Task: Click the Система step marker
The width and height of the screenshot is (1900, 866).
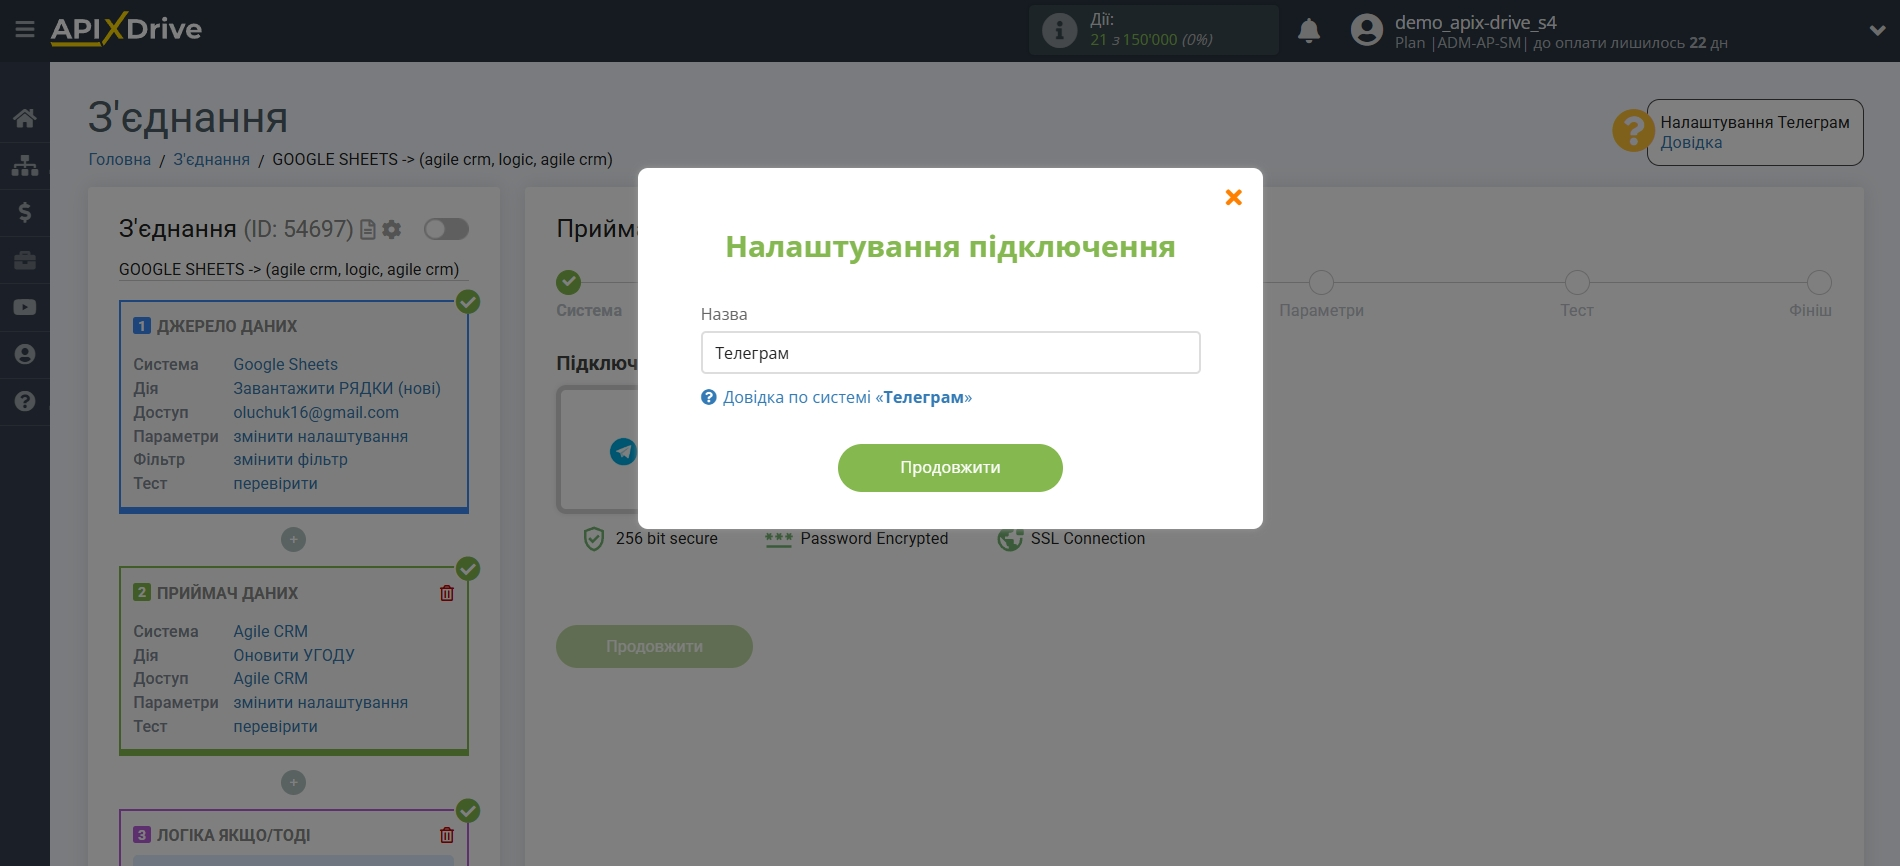Action: [x=568, y=282]
